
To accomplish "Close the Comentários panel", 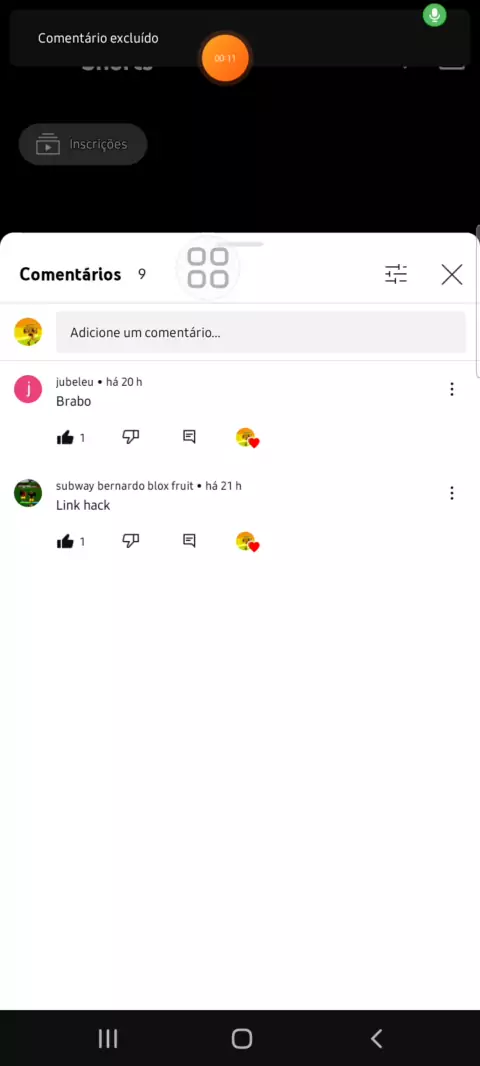I will pyautogui.click(x=451, y=274).
